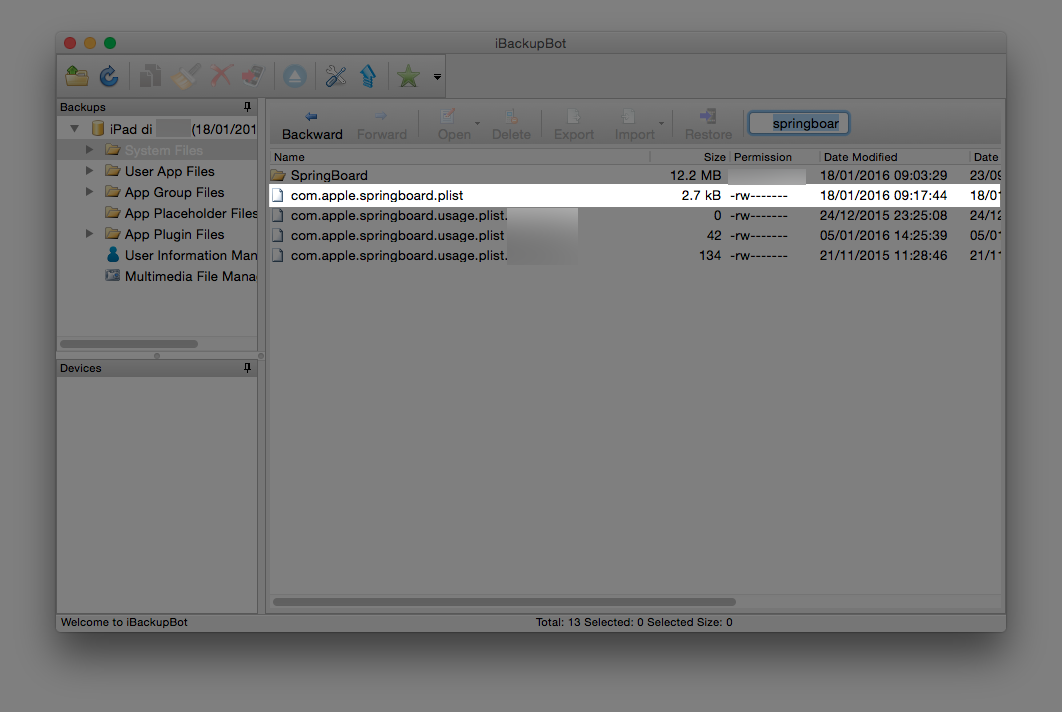Sort by the Permission column header
This screenshot has height=712, width=1062.
coord(773,157)
